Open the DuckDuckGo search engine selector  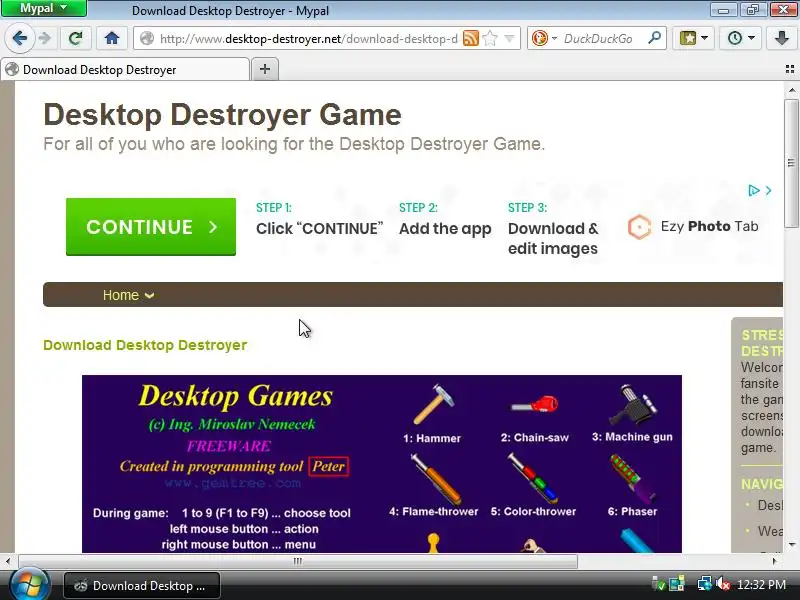pos(544,38)
